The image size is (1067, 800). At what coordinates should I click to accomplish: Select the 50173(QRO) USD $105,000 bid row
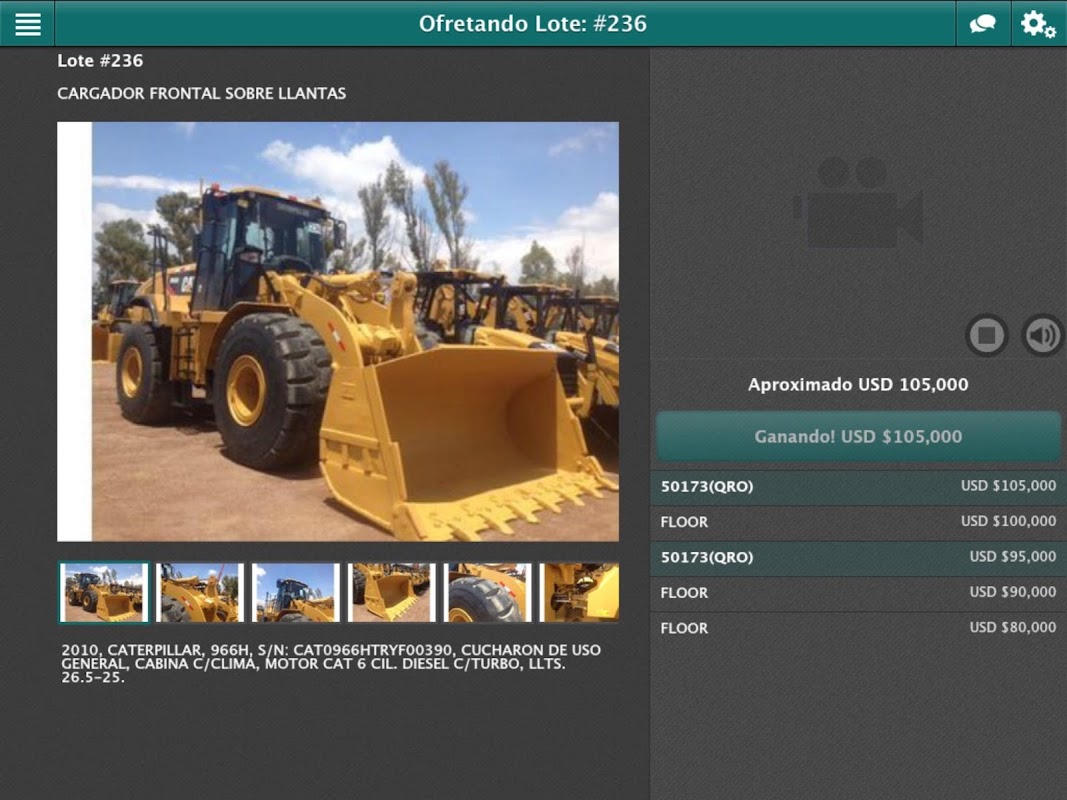pos(858,486)
